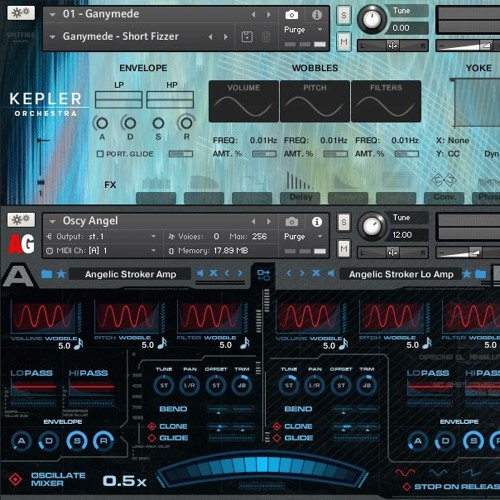Screen dimensions: 500x500
Task: Show info for the Ganymede instrument
Action: point(317,15)
